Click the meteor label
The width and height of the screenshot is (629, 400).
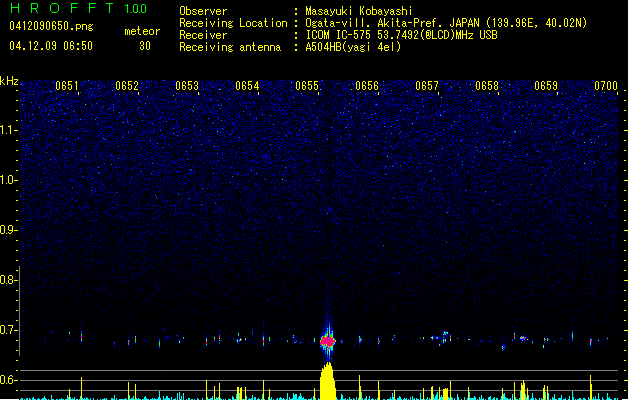(142, 31)
